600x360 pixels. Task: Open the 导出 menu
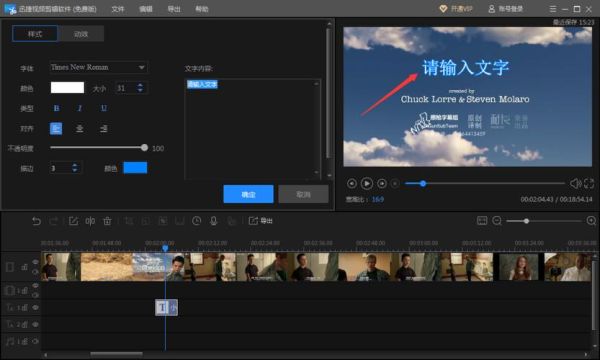[x=174, y=9]
